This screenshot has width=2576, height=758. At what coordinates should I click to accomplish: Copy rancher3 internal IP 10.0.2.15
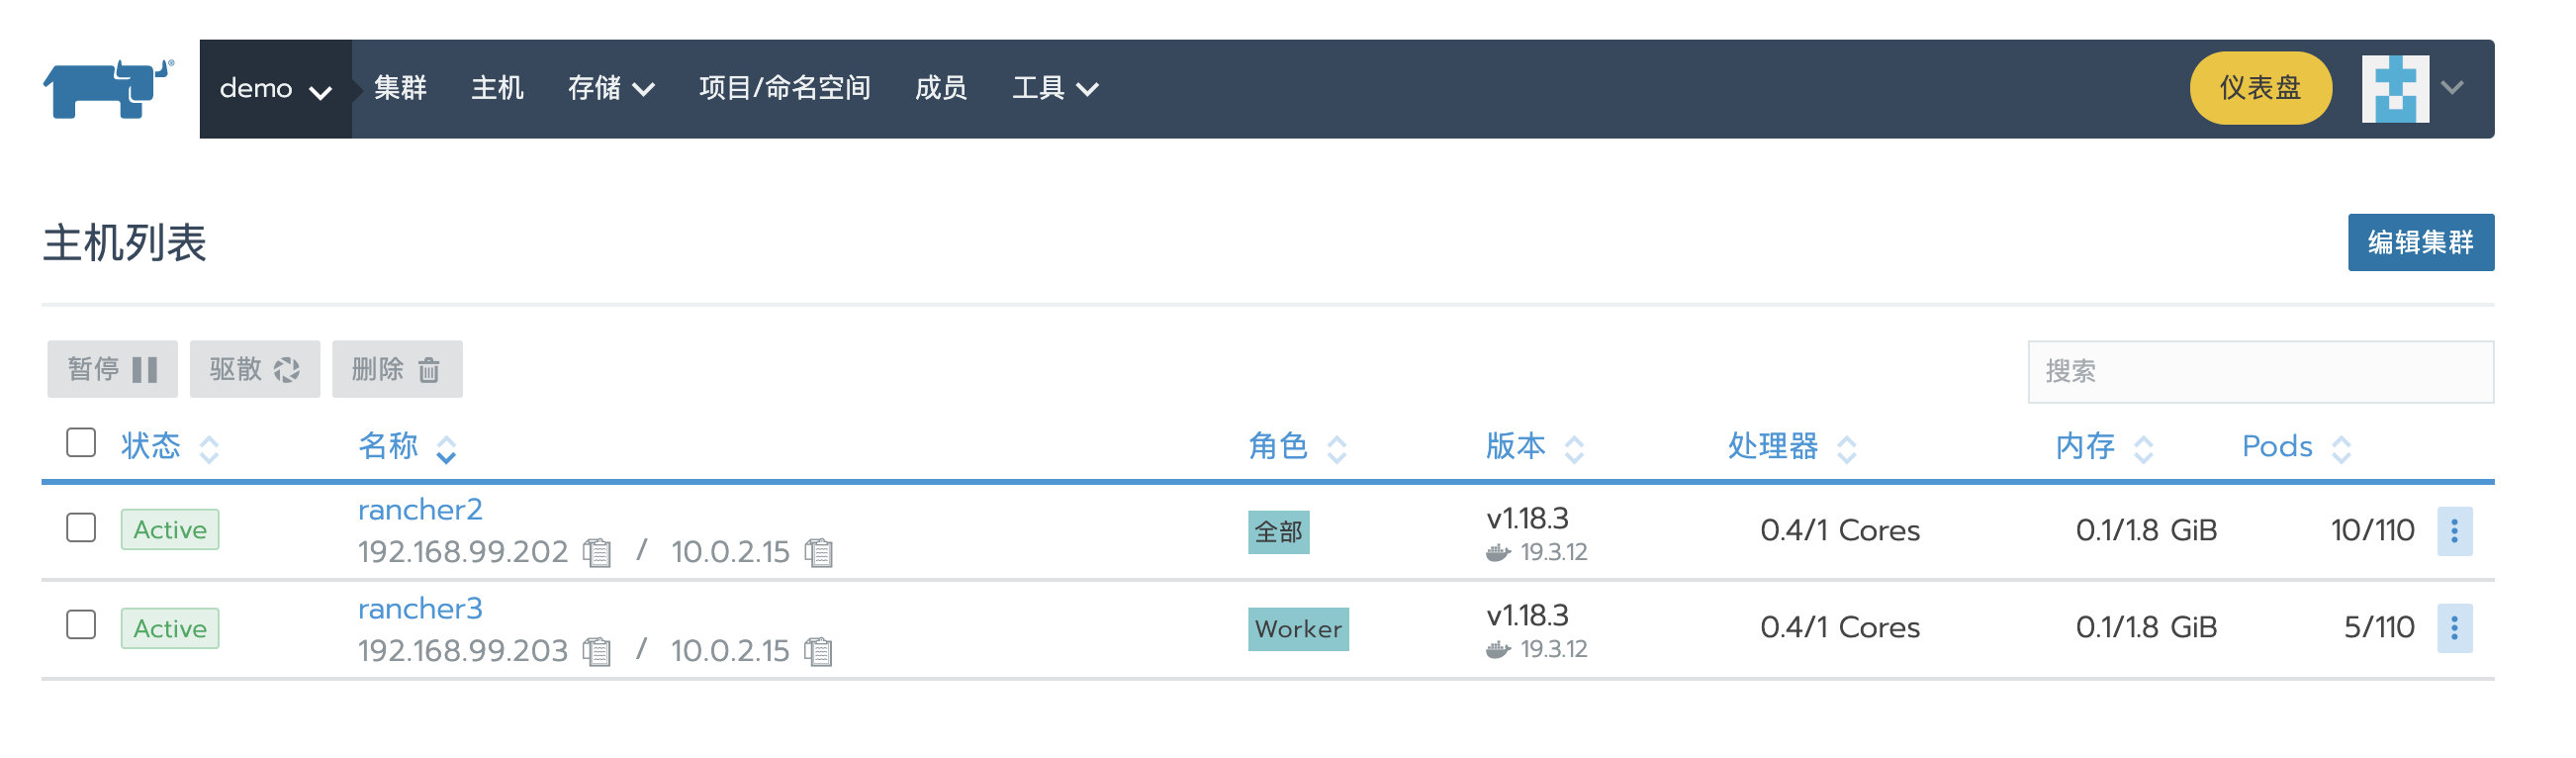point(819,652)
